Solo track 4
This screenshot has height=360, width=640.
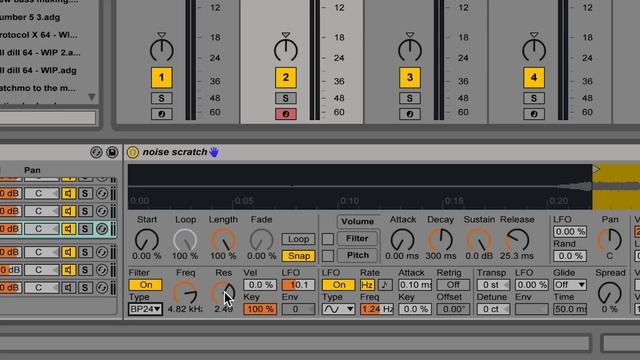point(534,98)
